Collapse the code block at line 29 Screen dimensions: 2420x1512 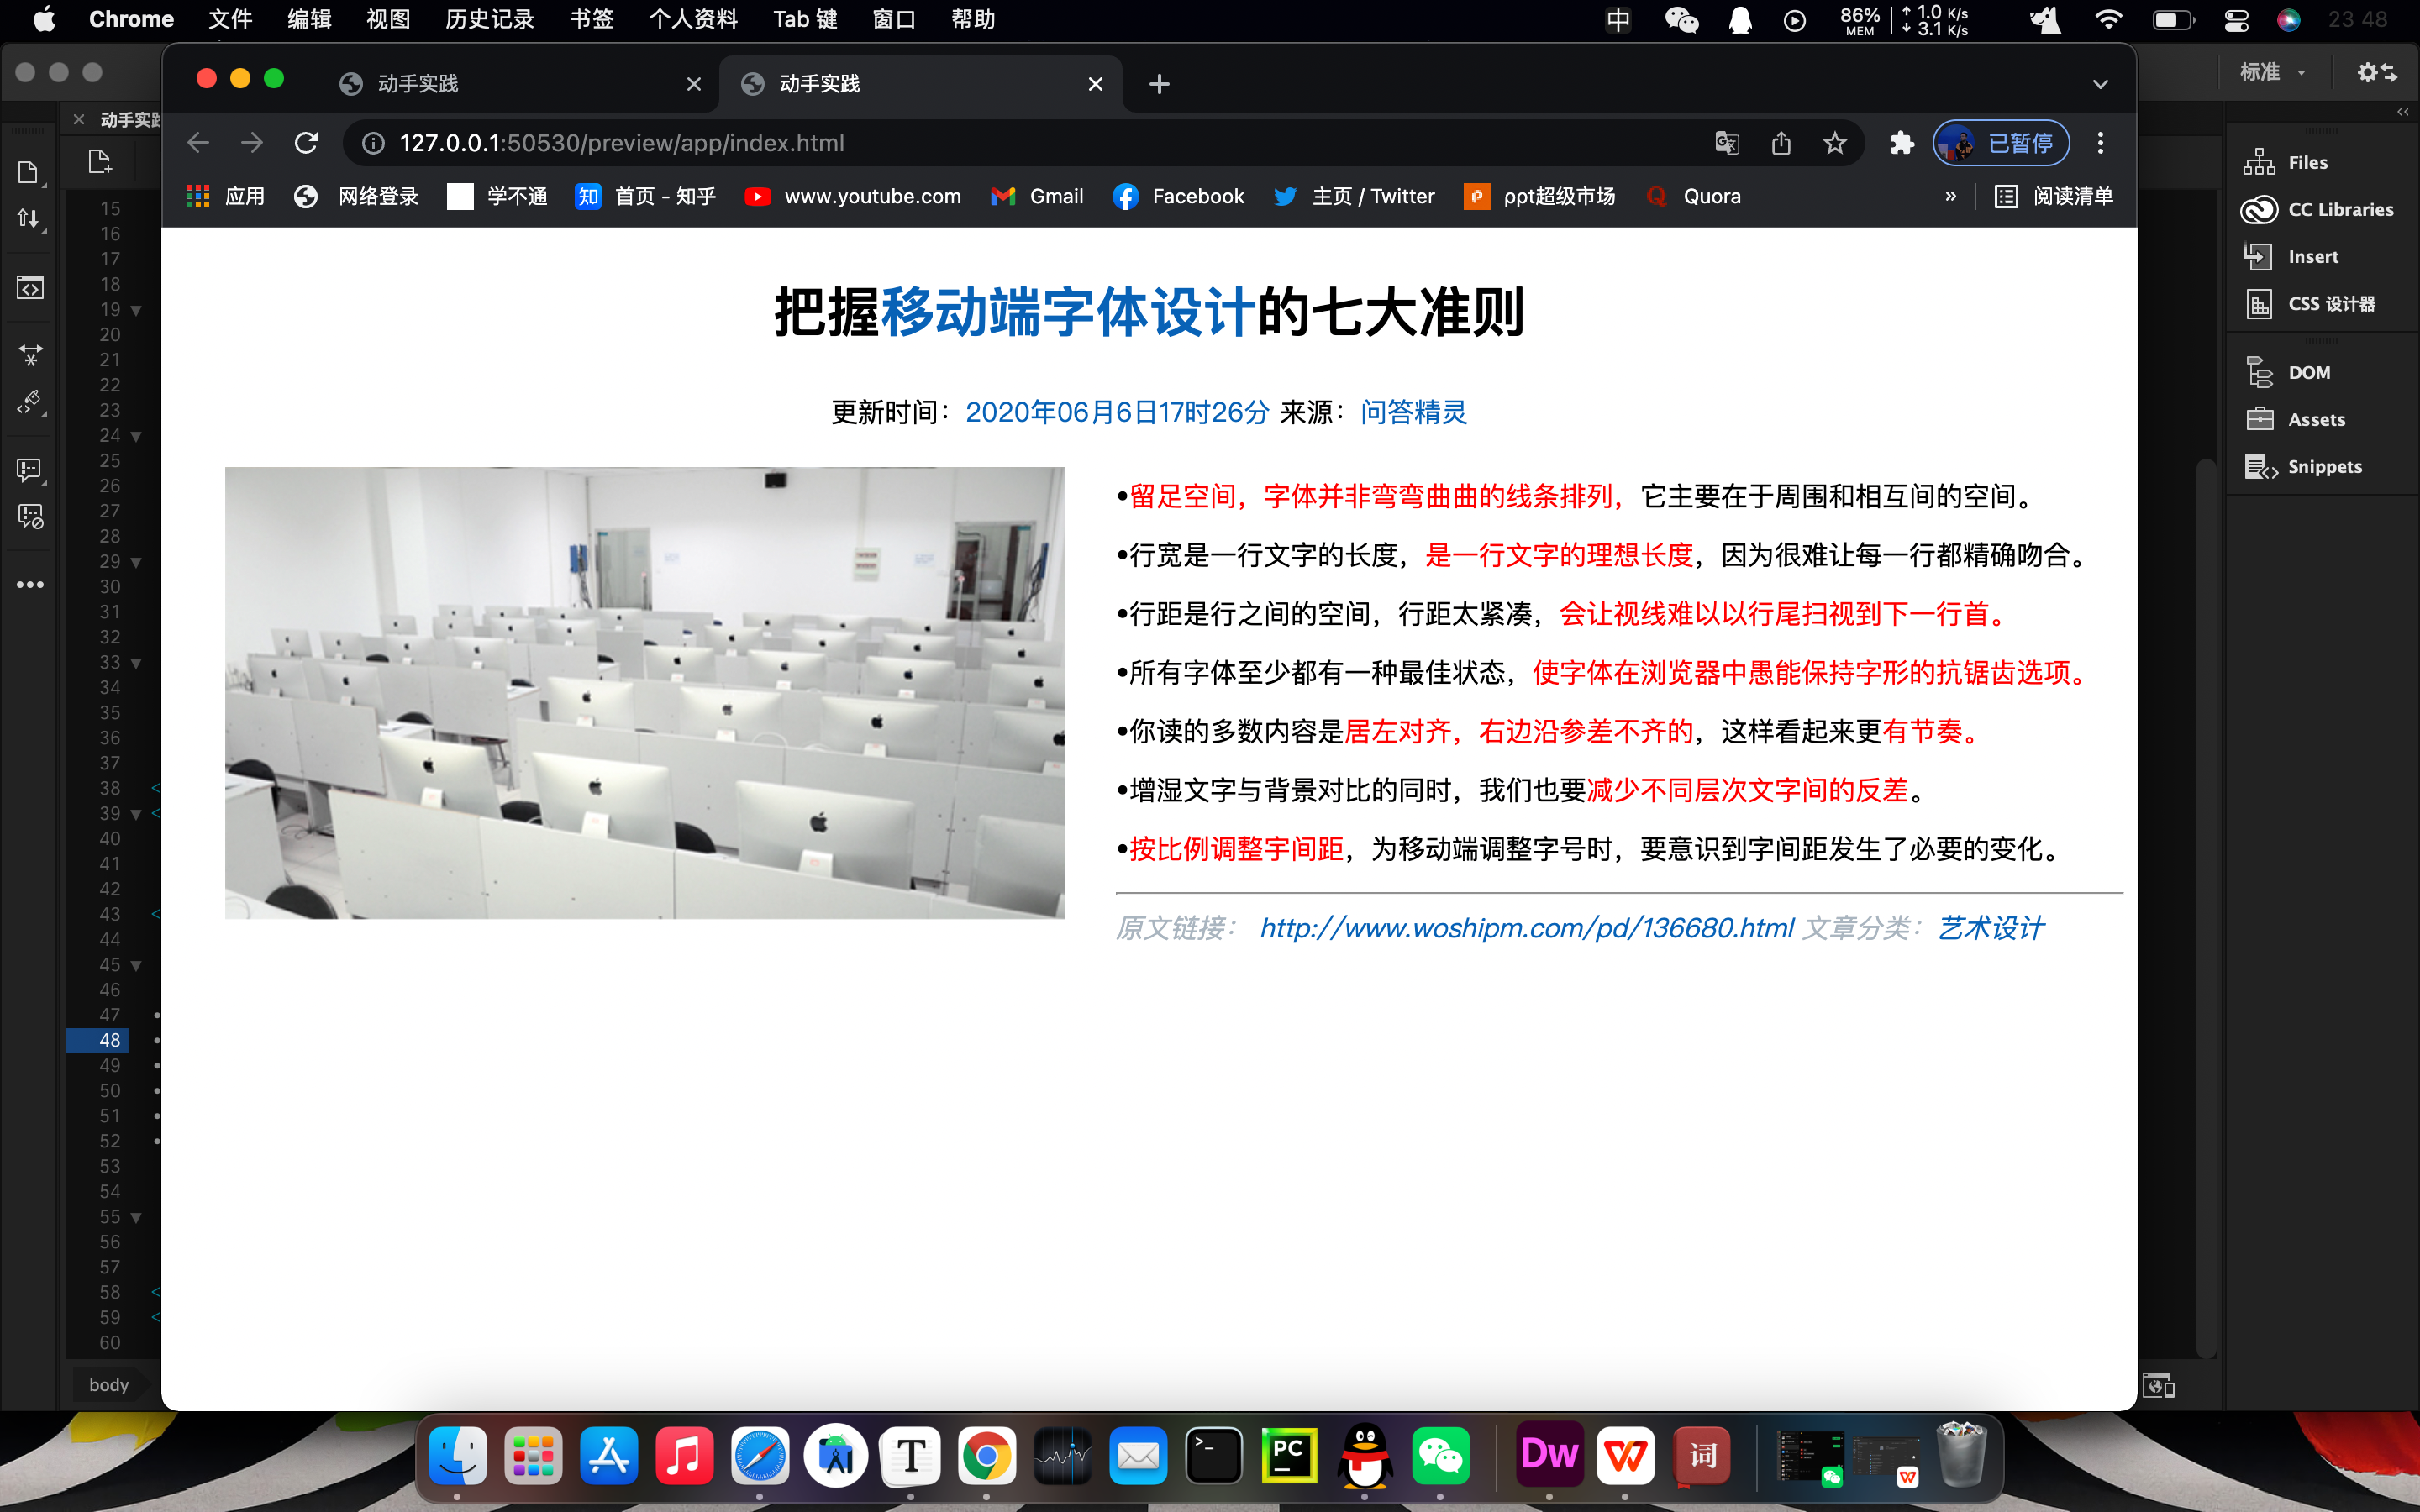tap(136, 561)
